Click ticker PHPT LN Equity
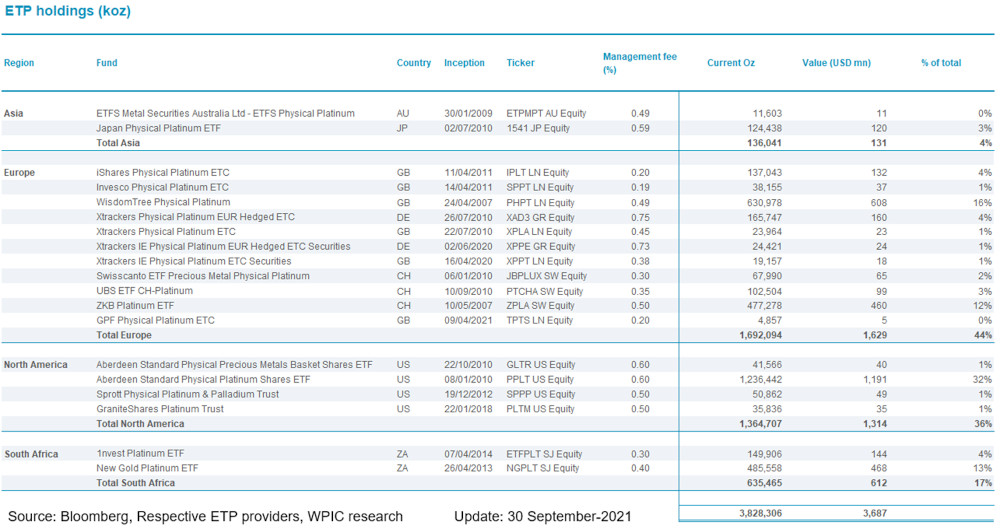Viewport: 1000px width, 529px height. [540, 203]
